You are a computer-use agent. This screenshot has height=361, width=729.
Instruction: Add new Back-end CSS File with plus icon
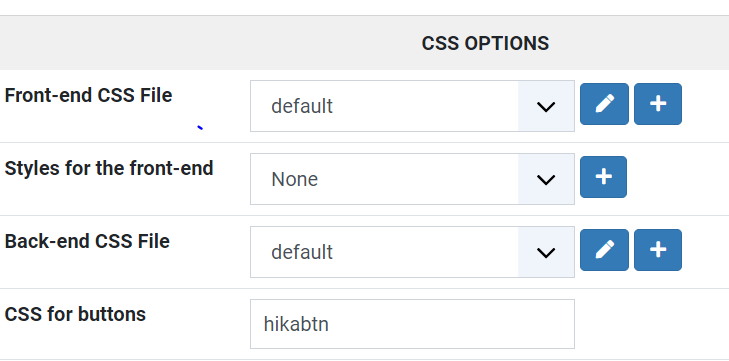tap(658, 250)
